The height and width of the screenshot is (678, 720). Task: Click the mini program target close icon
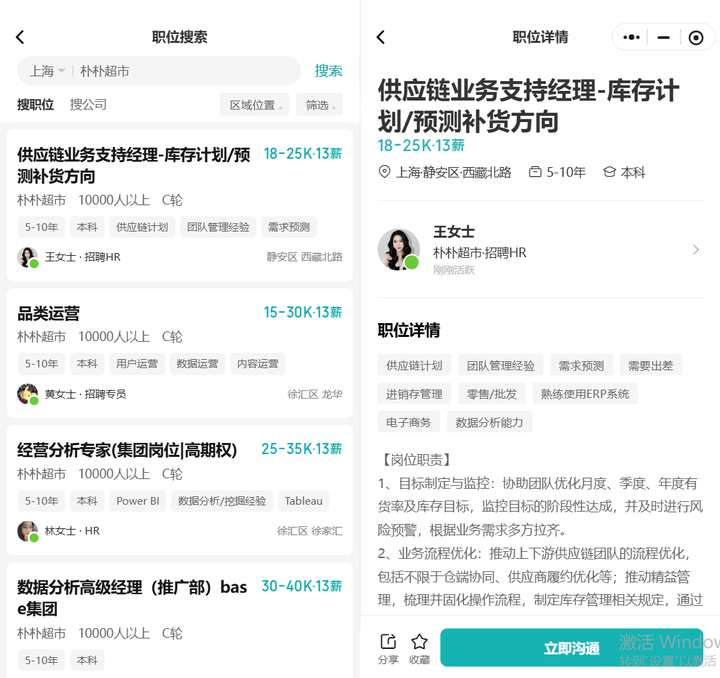pos(696,37)
